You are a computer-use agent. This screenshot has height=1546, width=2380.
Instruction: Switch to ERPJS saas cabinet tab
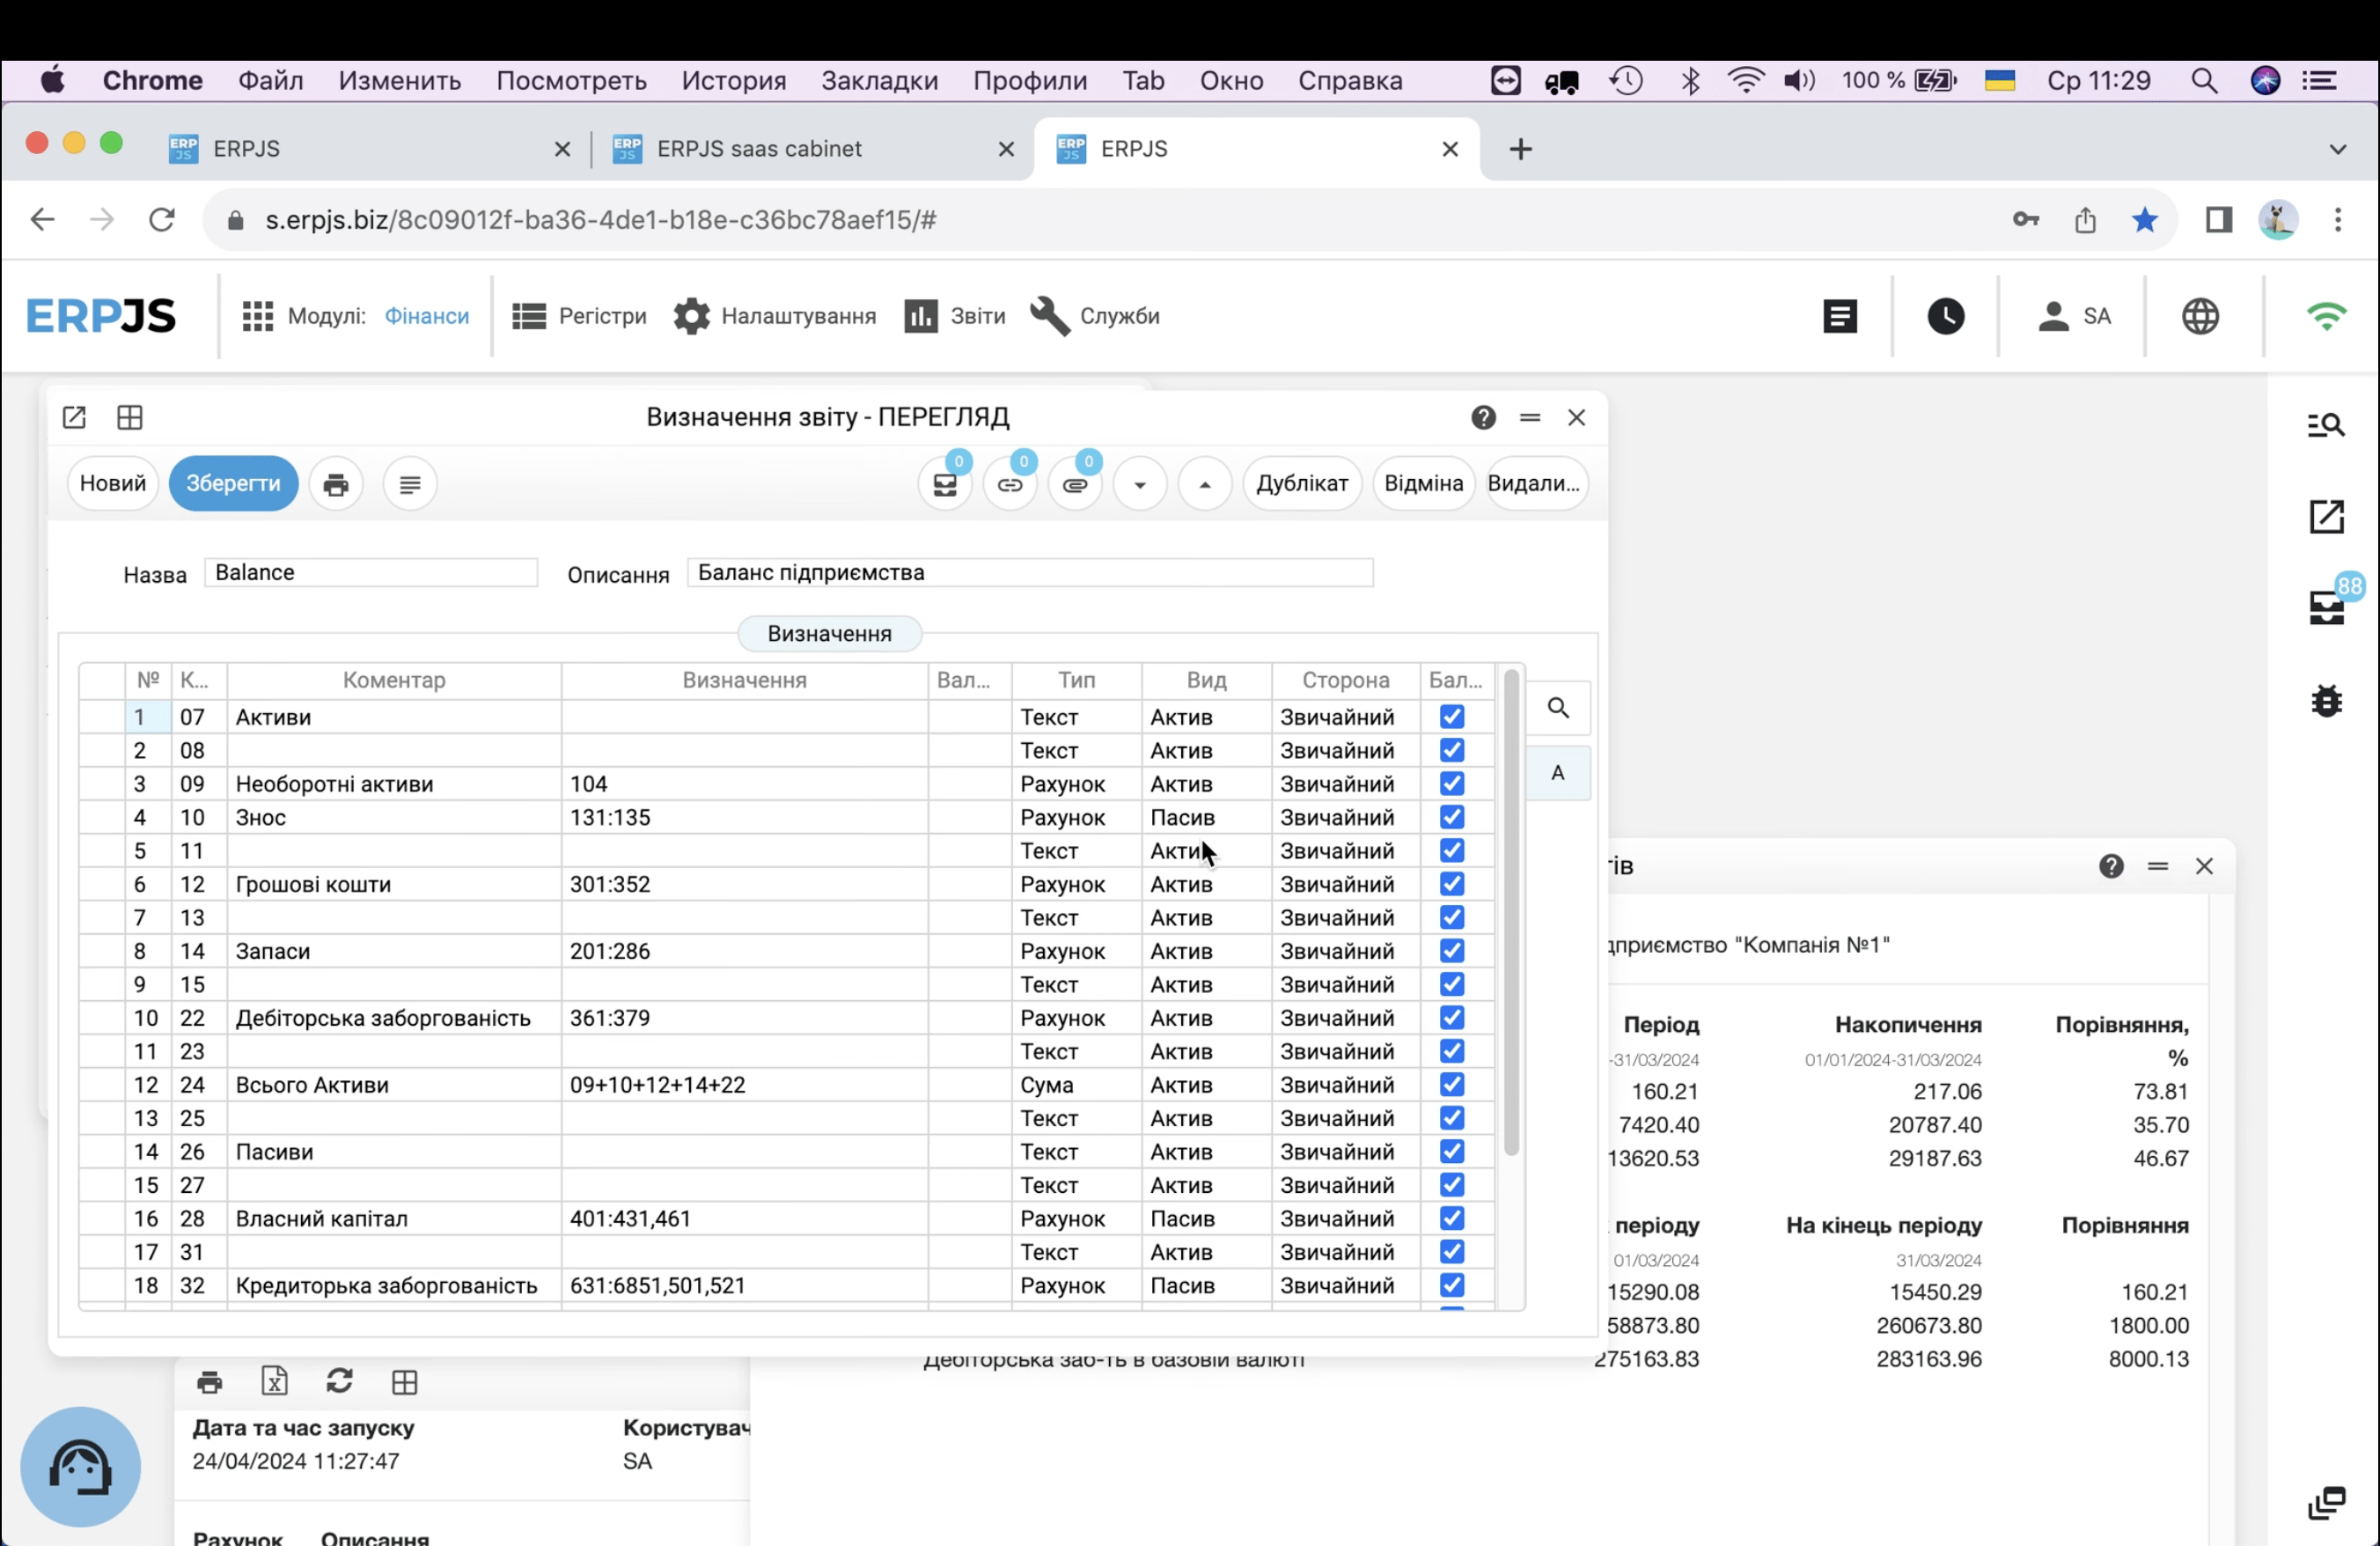pos(758,149)
